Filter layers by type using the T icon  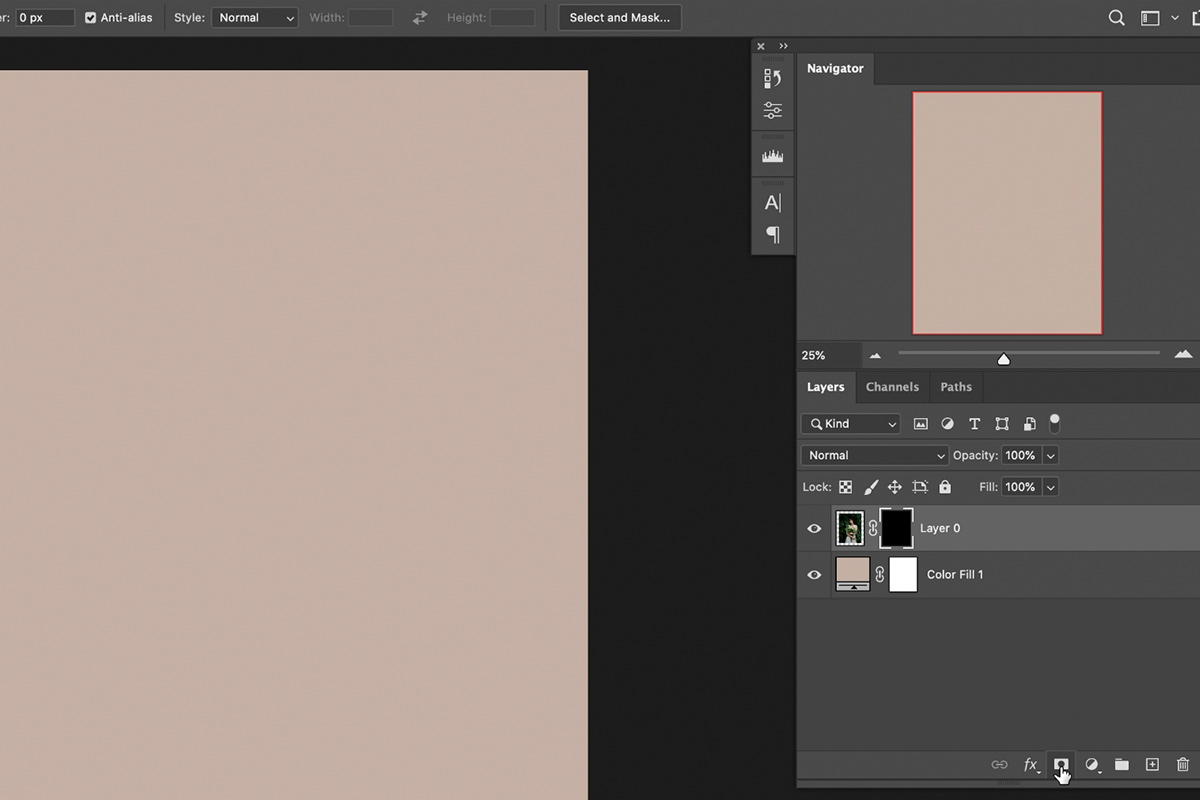pos(974,423)
